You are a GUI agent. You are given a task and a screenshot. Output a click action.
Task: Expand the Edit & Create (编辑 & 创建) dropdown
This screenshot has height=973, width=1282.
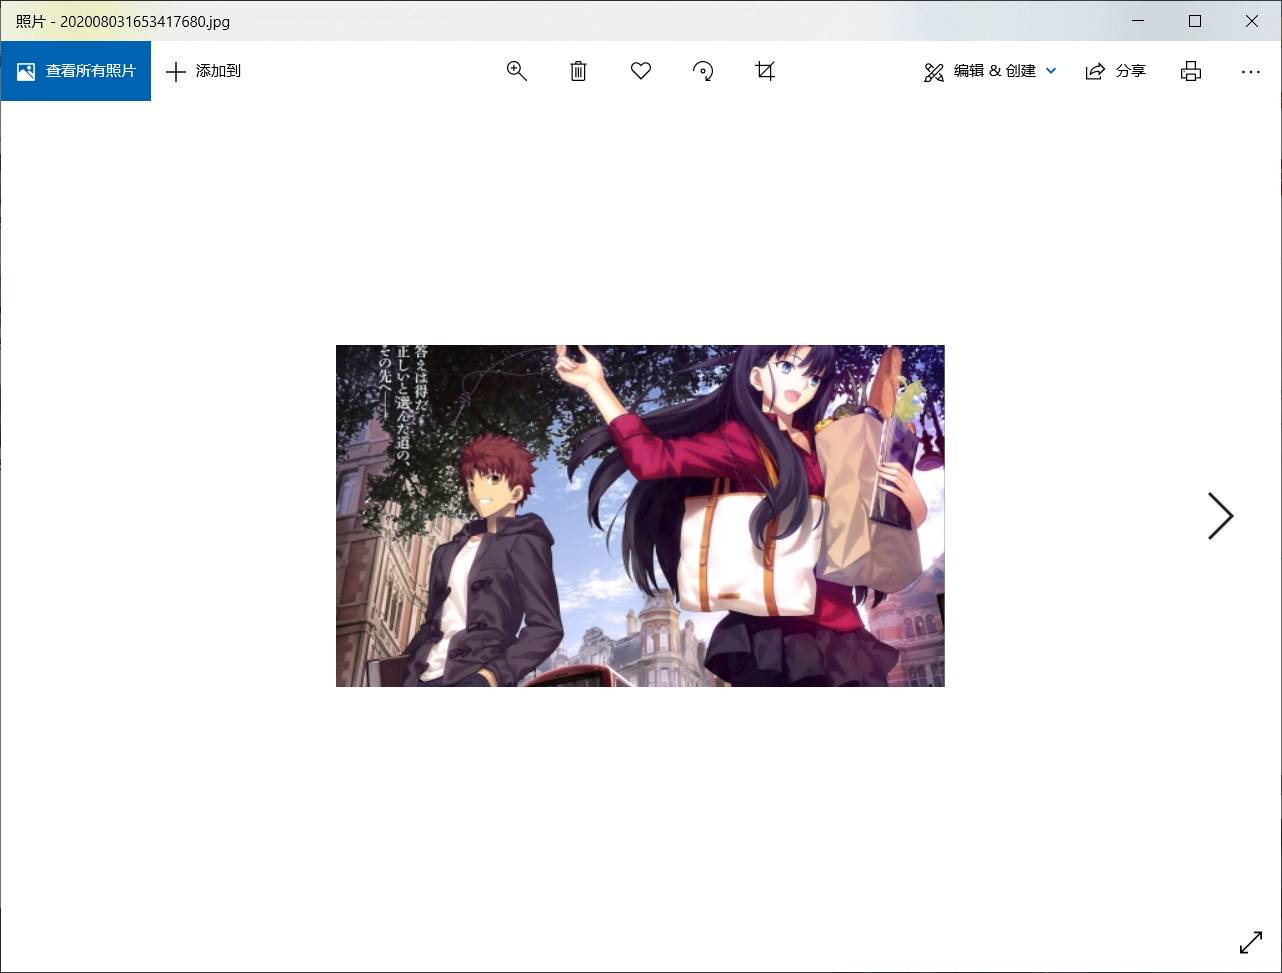click(990, 71)
